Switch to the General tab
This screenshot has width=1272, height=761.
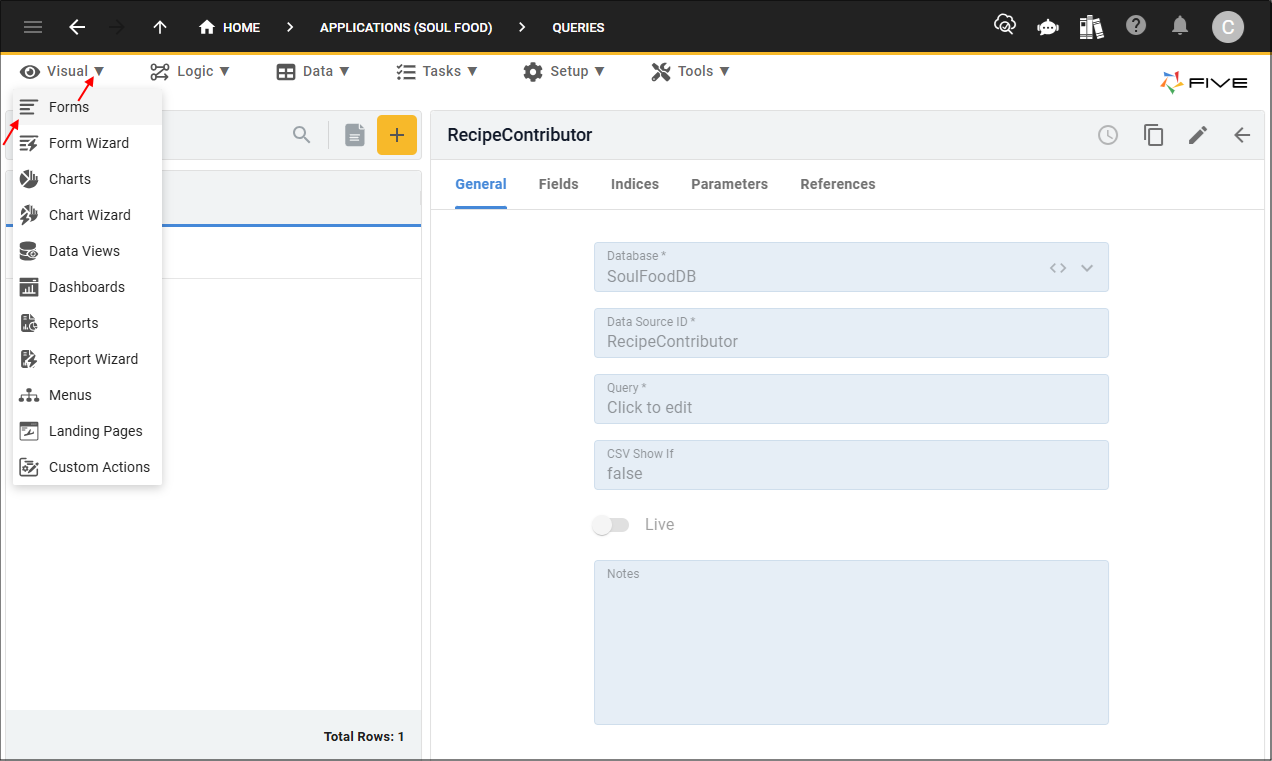pos(481,184)
